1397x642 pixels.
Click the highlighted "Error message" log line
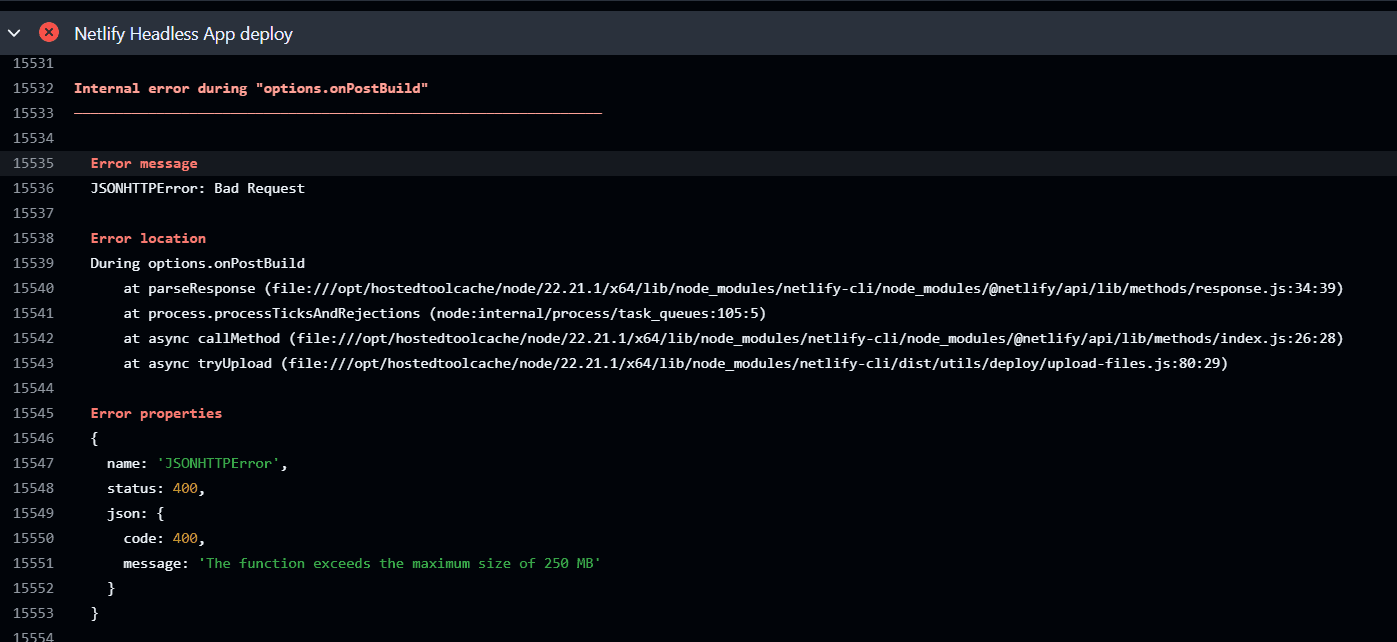point(144,163)
